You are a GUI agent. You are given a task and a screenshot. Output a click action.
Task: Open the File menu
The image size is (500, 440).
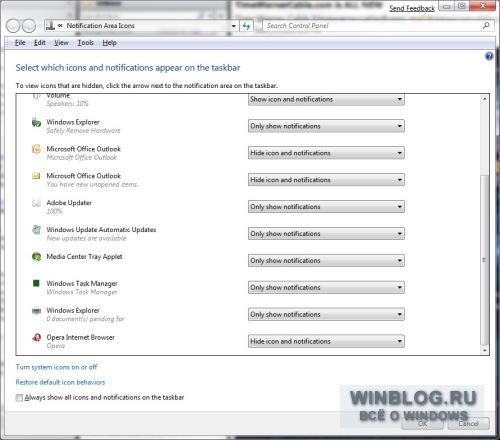(20, 43)
